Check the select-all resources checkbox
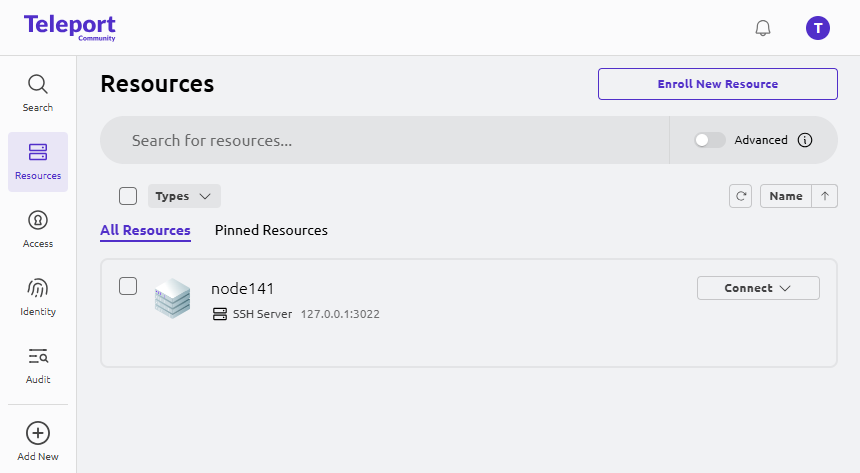 (128, 196)
